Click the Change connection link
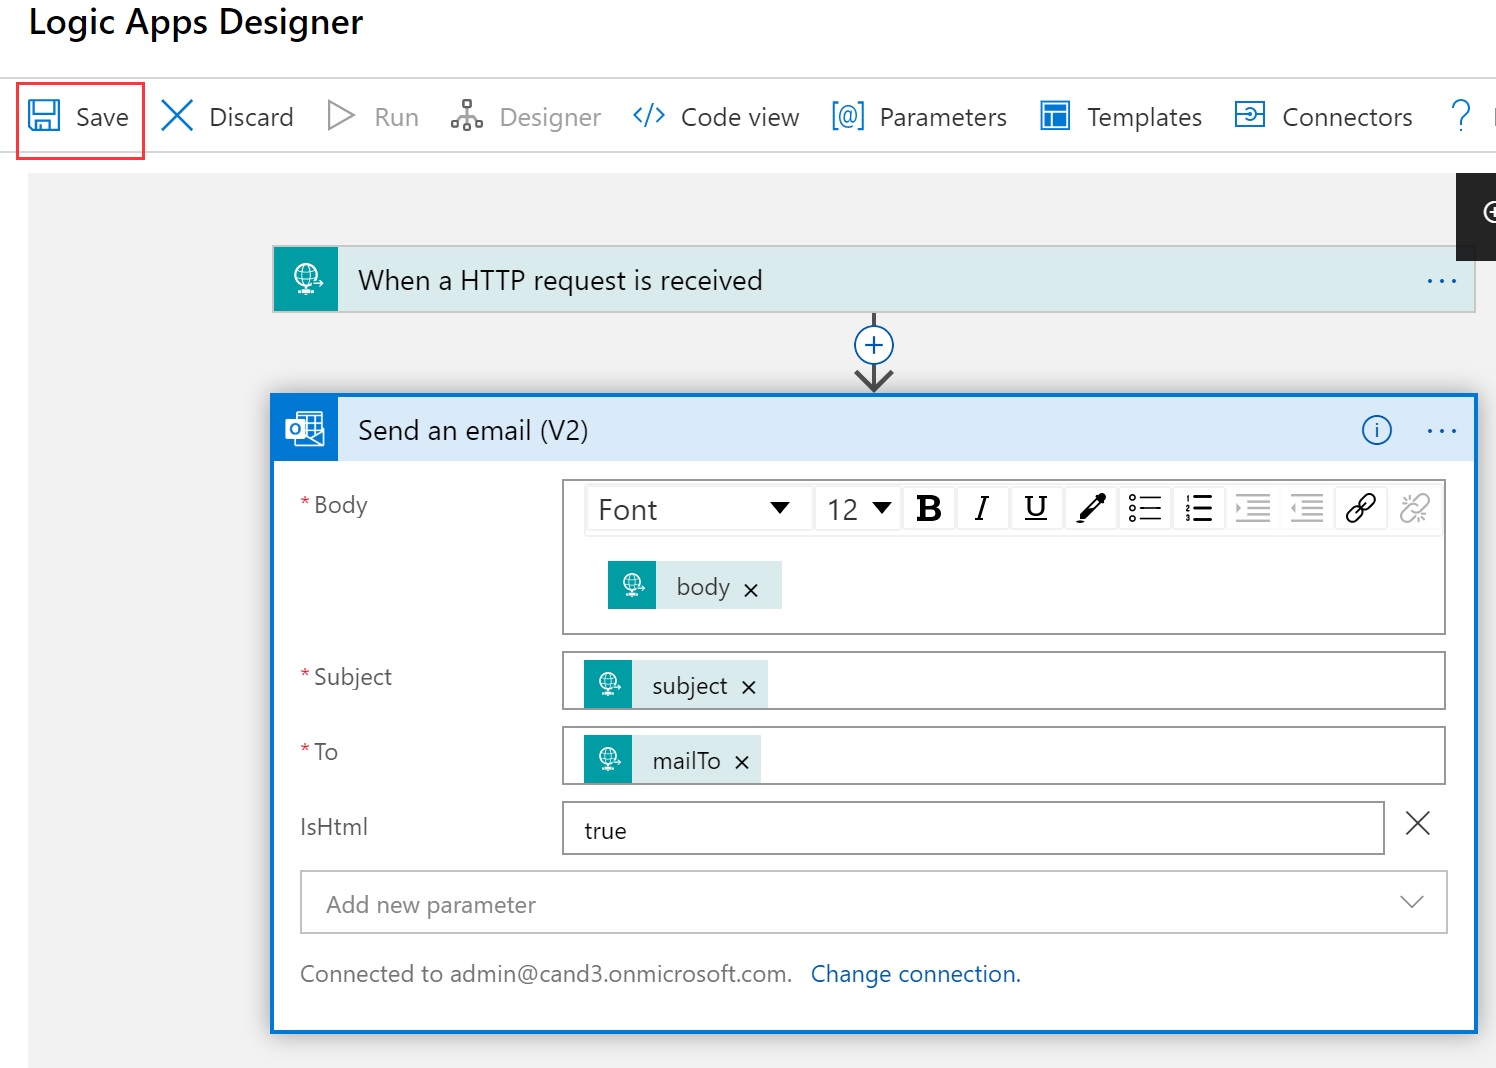This screenshot has height=1068, width=1496. point(916,974)
